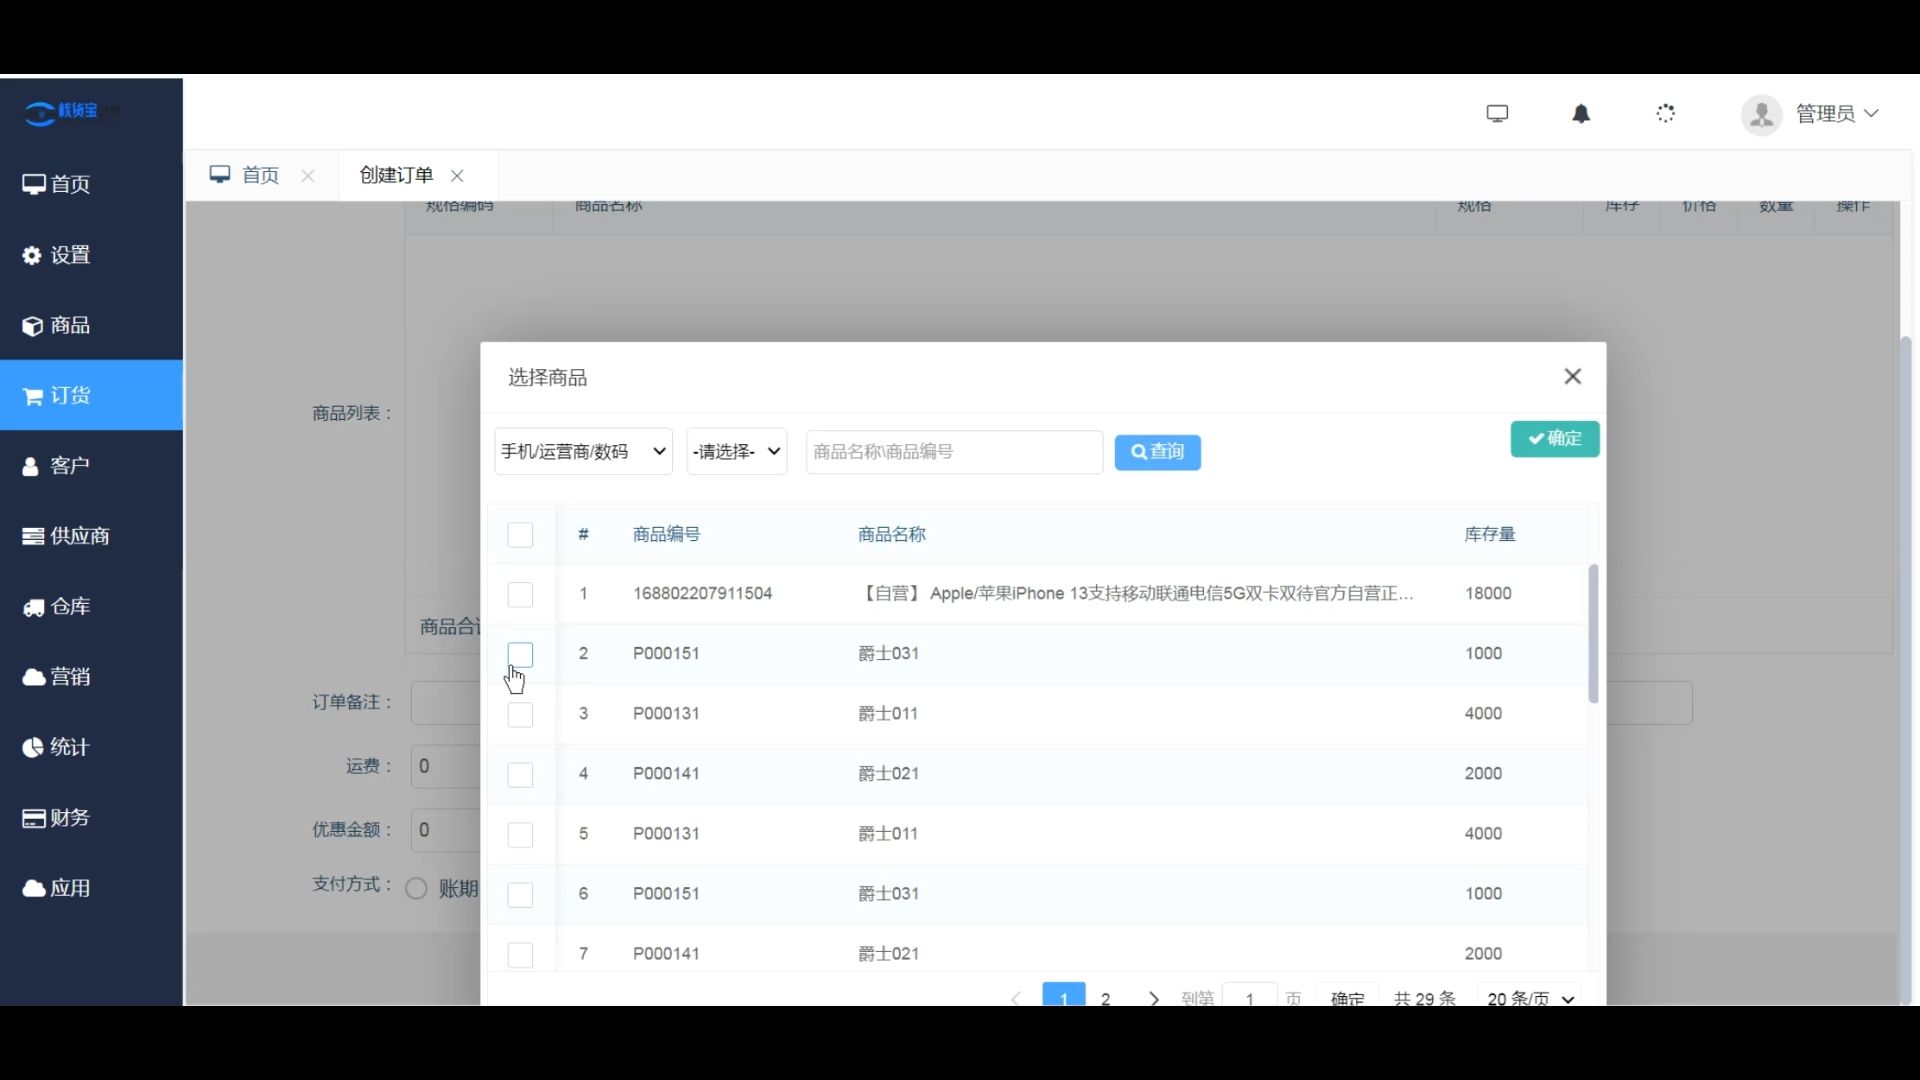
Task: Open the 手机/运营商/数码 category dropdown
Action: [x=583, y=452]
